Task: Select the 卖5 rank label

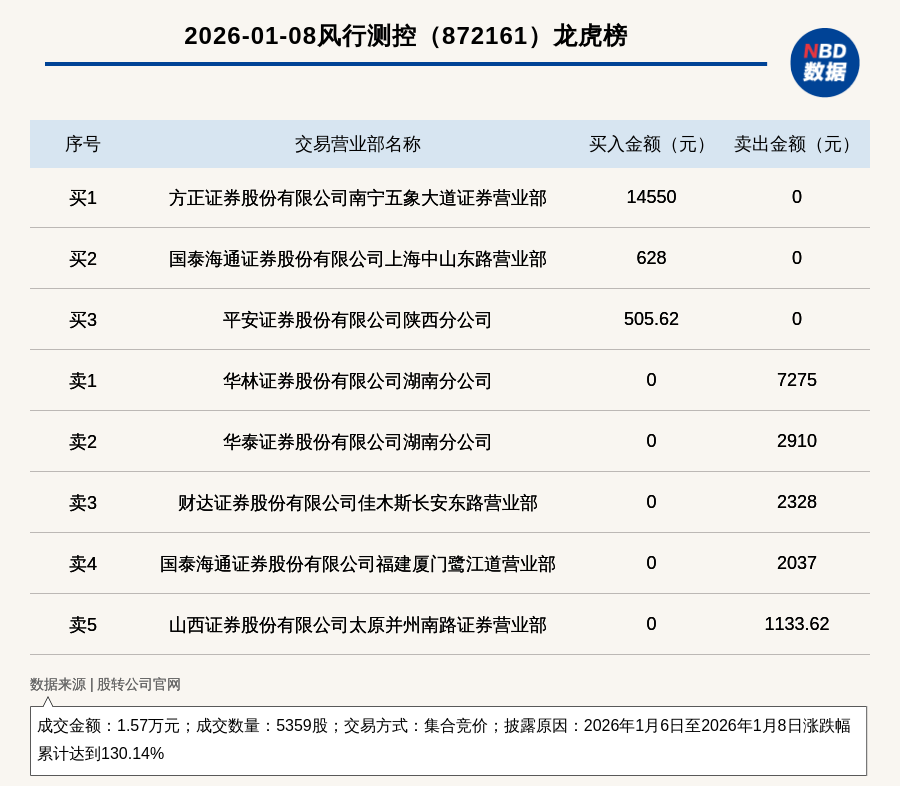Action: point(83,625)
